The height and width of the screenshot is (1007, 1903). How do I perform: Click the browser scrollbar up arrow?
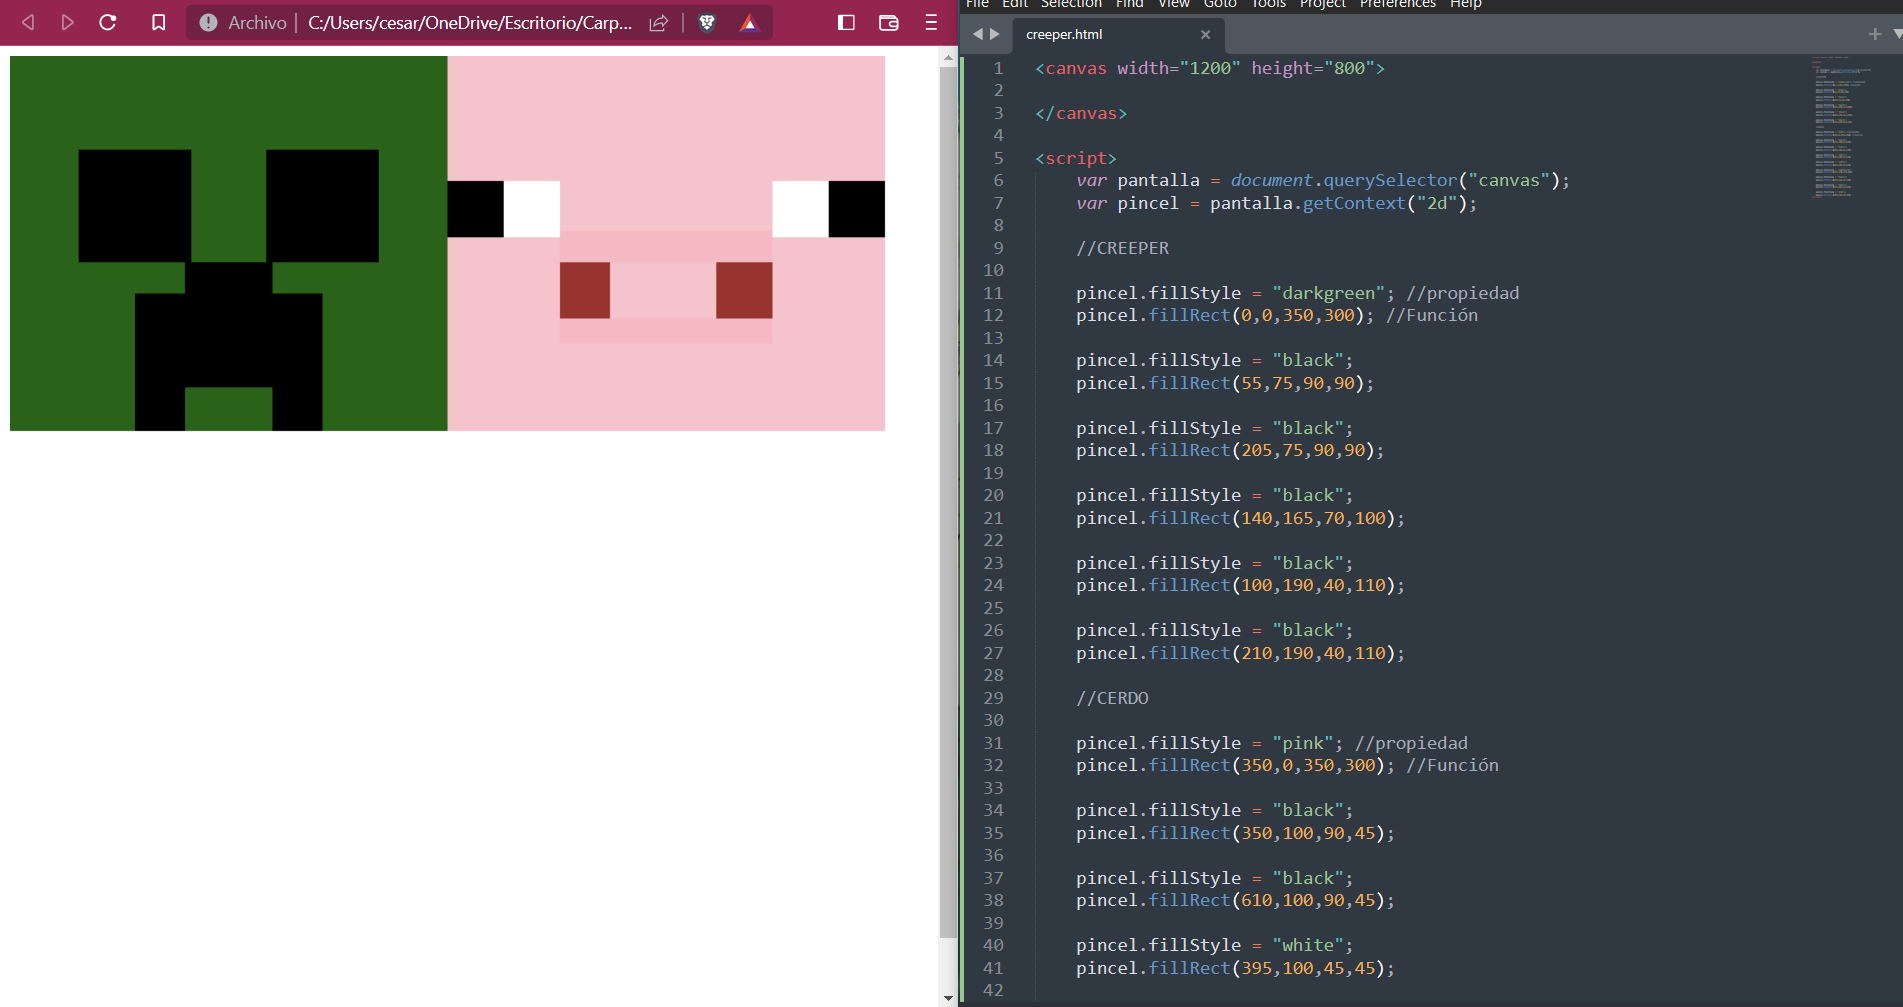(x=948, y=58)
